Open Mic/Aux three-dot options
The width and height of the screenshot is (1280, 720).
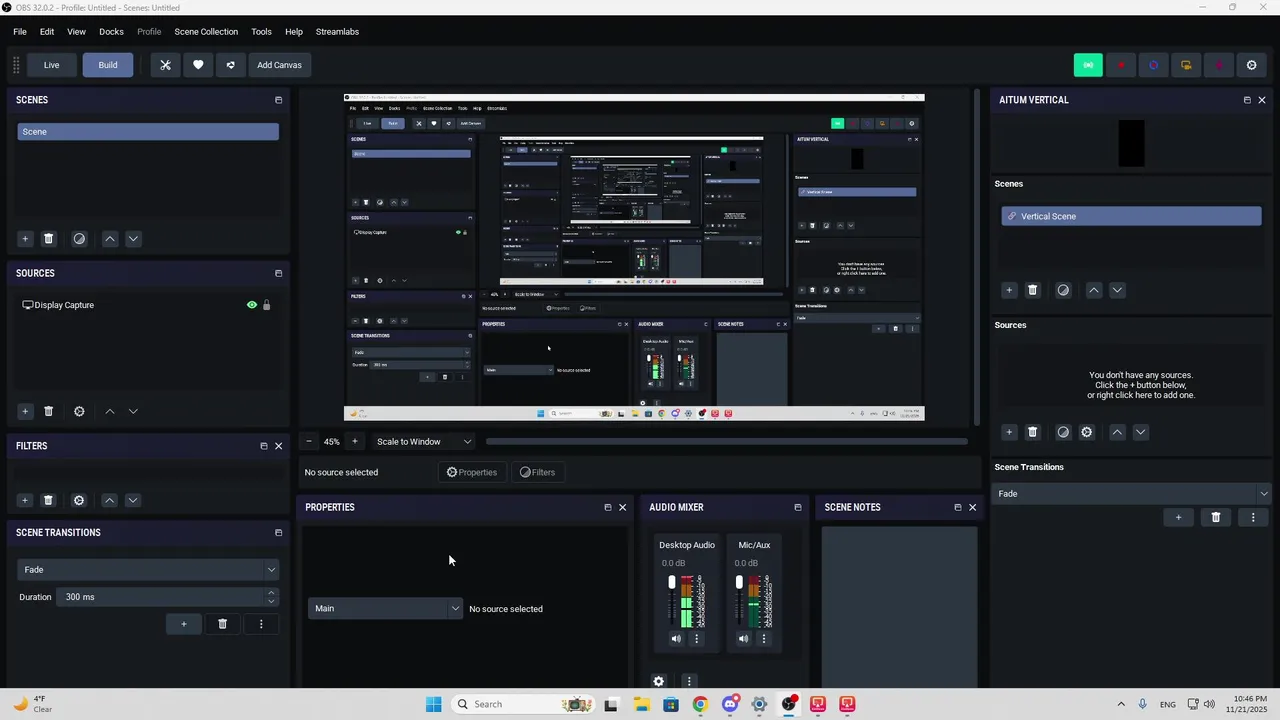tap(764, 639)
